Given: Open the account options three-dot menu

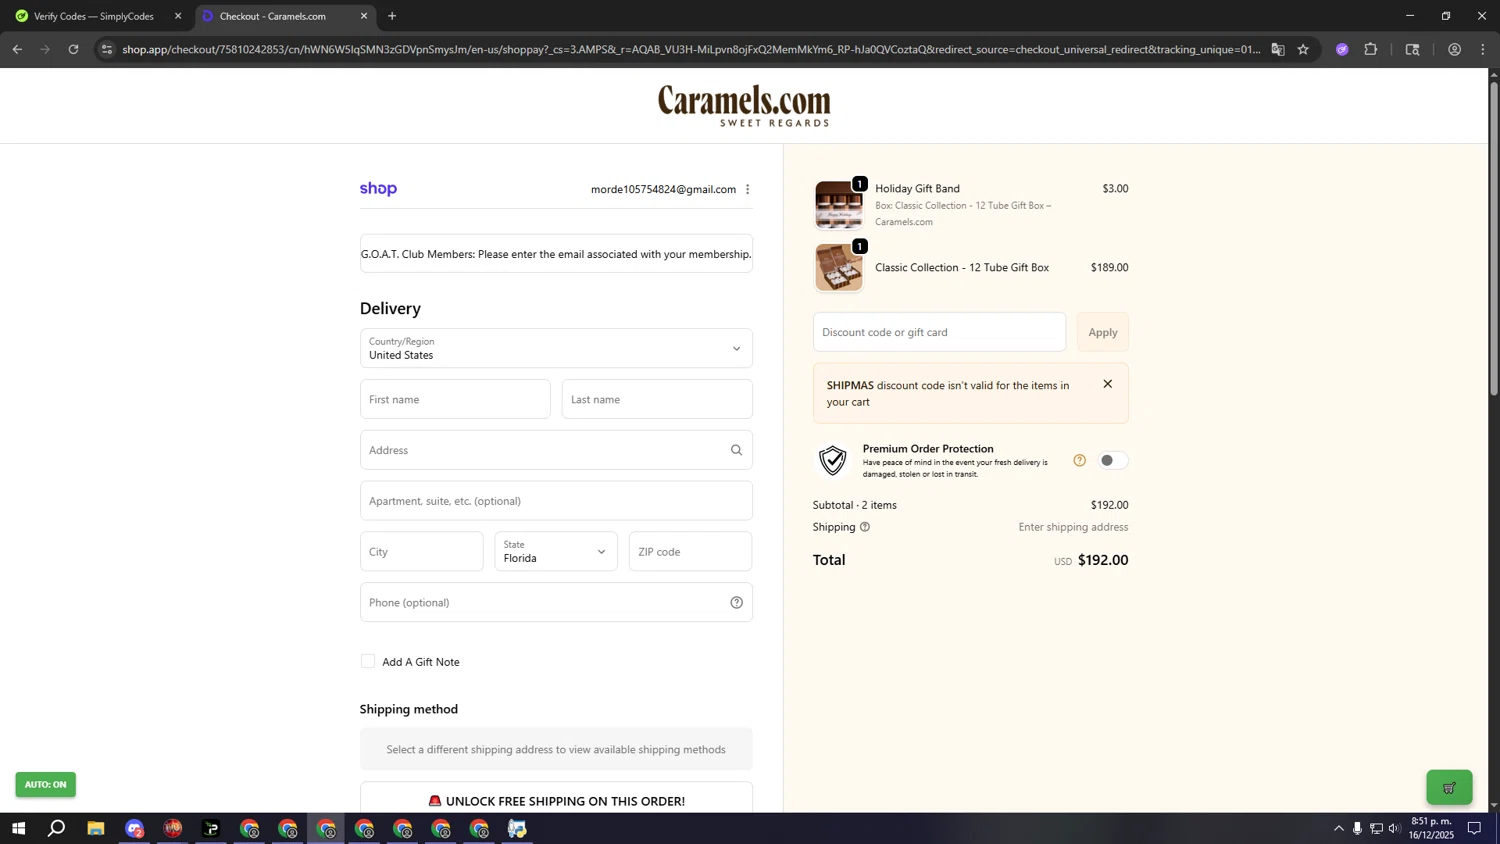Looking at the screenshot, I should point(747,189).
